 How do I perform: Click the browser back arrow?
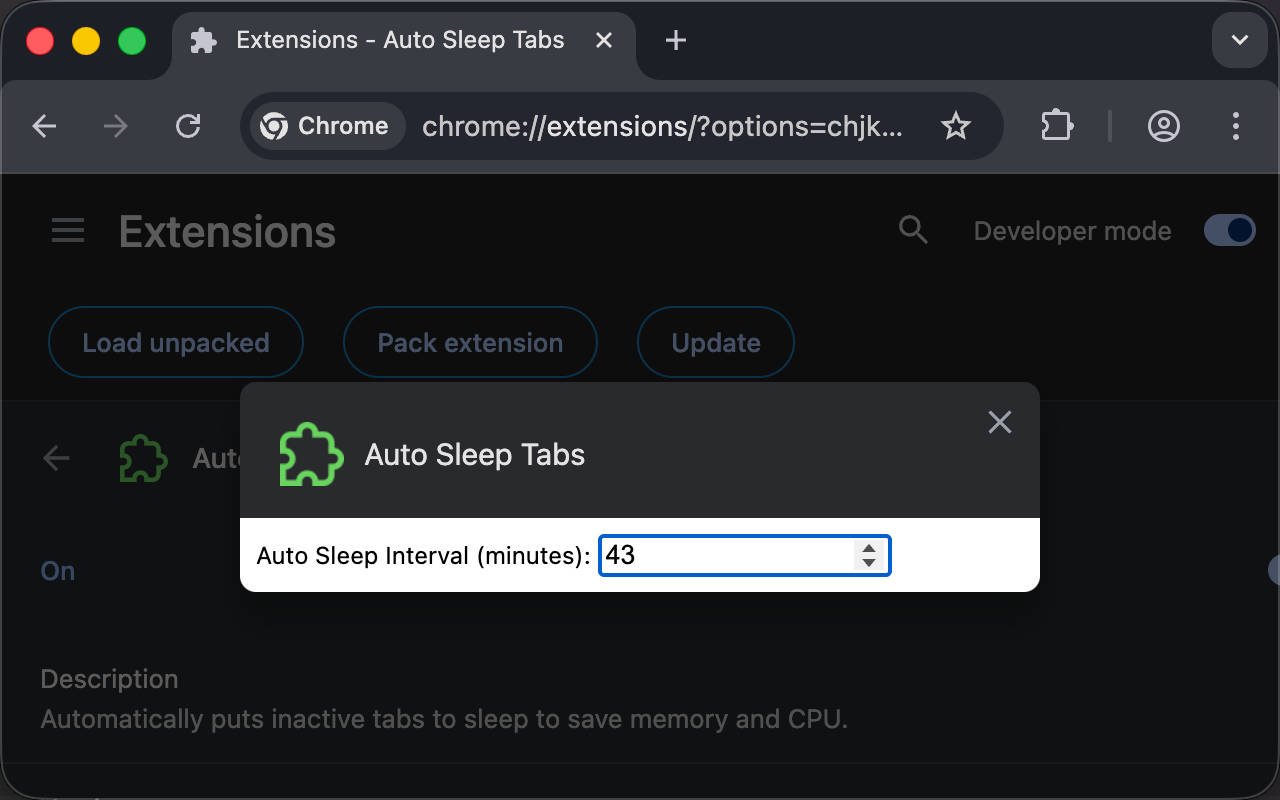44,126
